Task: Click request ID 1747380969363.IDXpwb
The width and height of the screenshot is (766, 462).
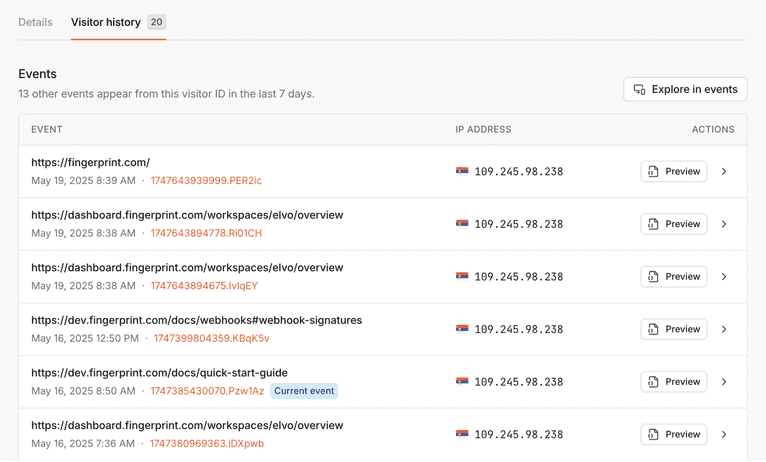Action: pyautogui.click(x=207, y=444)
